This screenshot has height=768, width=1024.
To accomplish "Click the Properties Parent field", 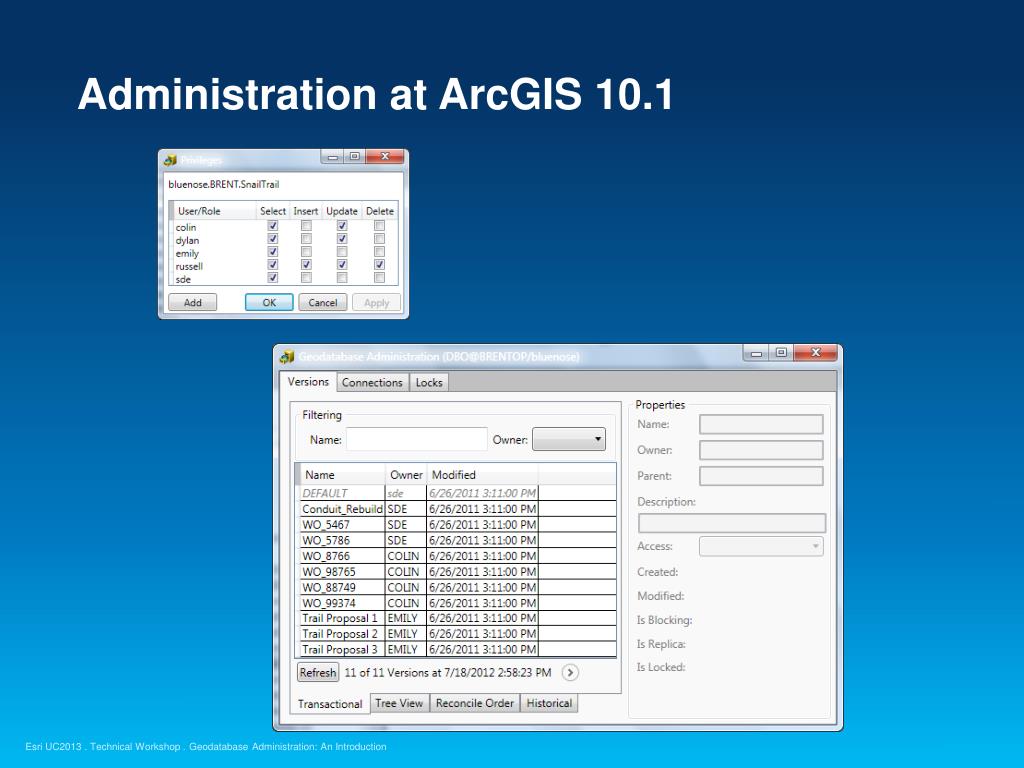I will (761, 476).
